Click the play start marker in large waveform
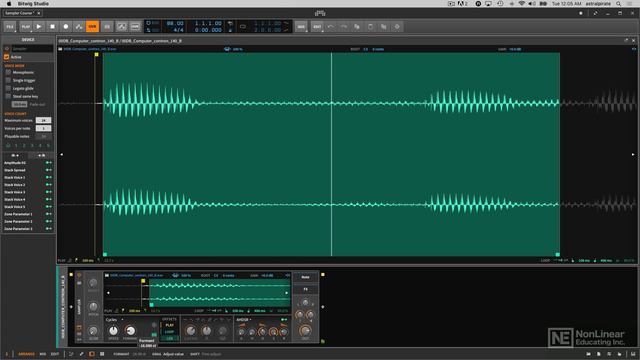The width and height of the screenshot is (640, 360). point(96,55)
